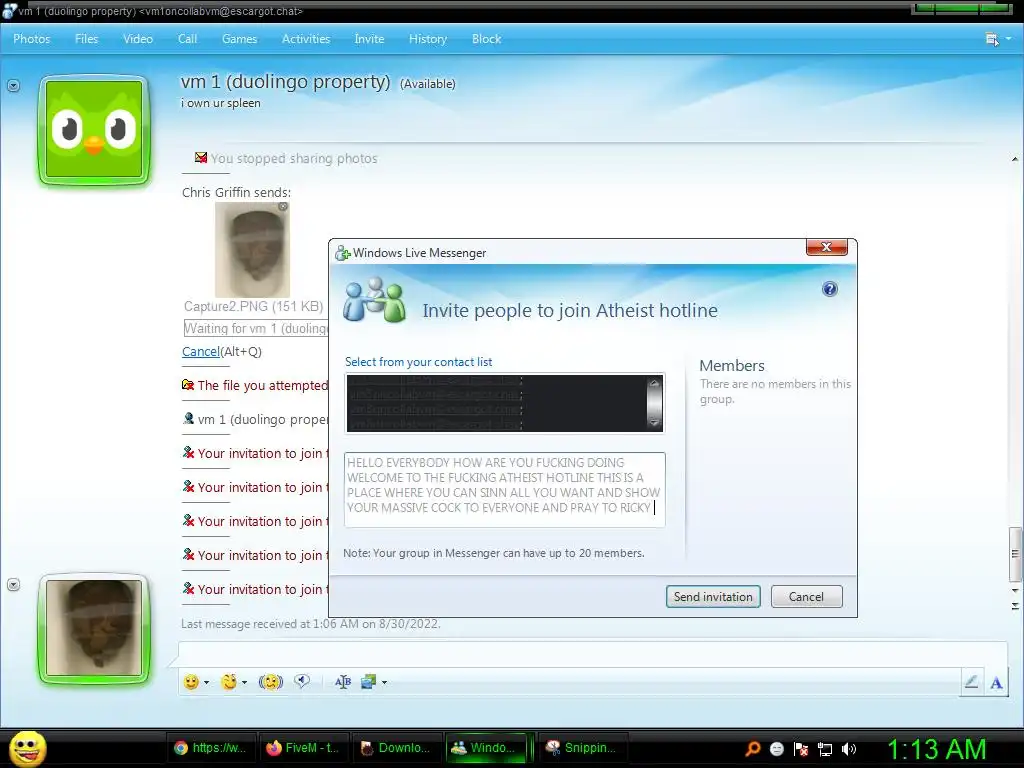Click Send invitation button
This screenshot has width=1024, height=768.
click(713, 596)
